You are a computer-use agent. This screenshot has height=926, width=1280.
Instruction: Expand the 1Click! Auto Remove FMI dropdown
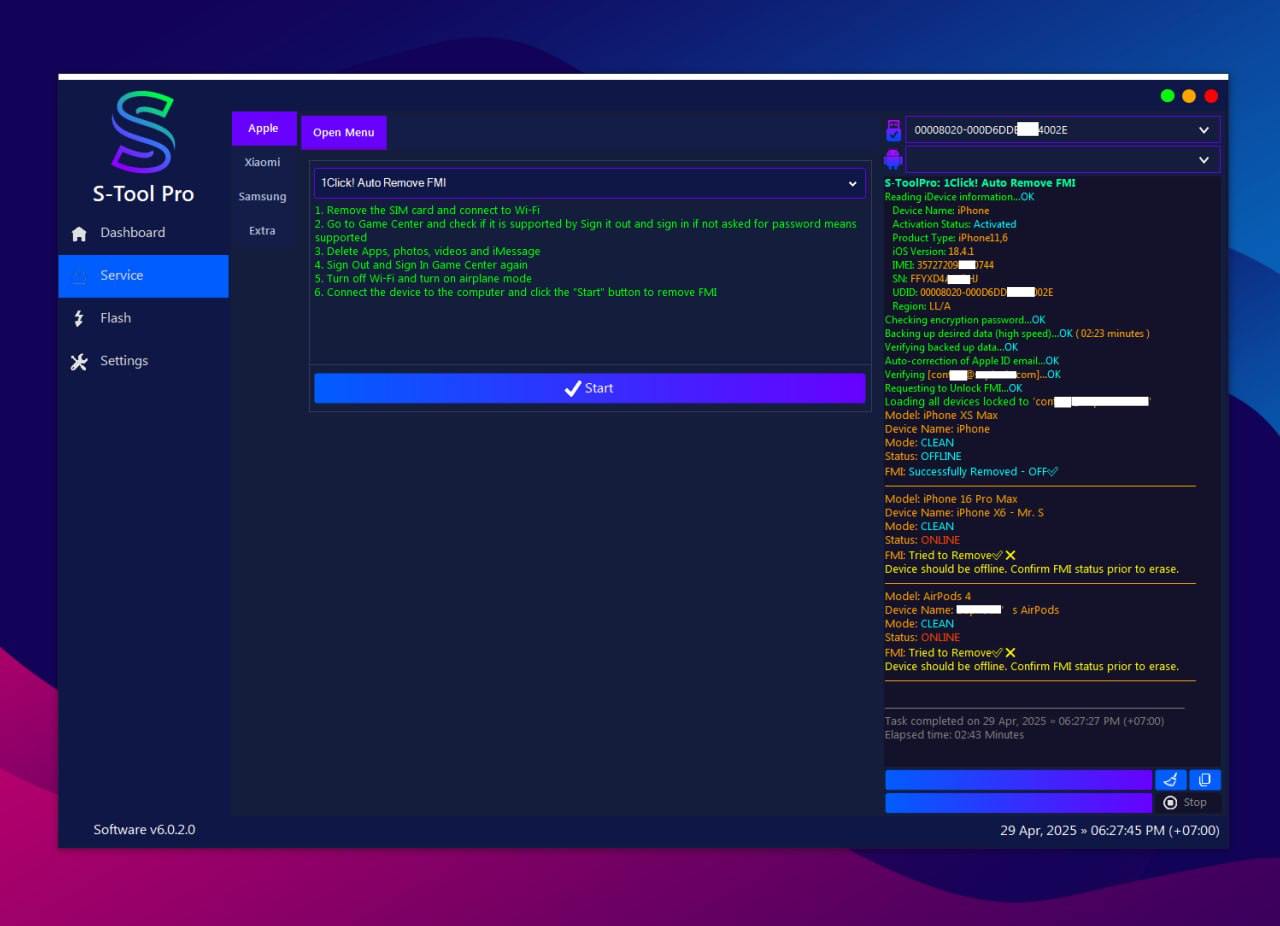pyautogui.click(x=590, y=183)
